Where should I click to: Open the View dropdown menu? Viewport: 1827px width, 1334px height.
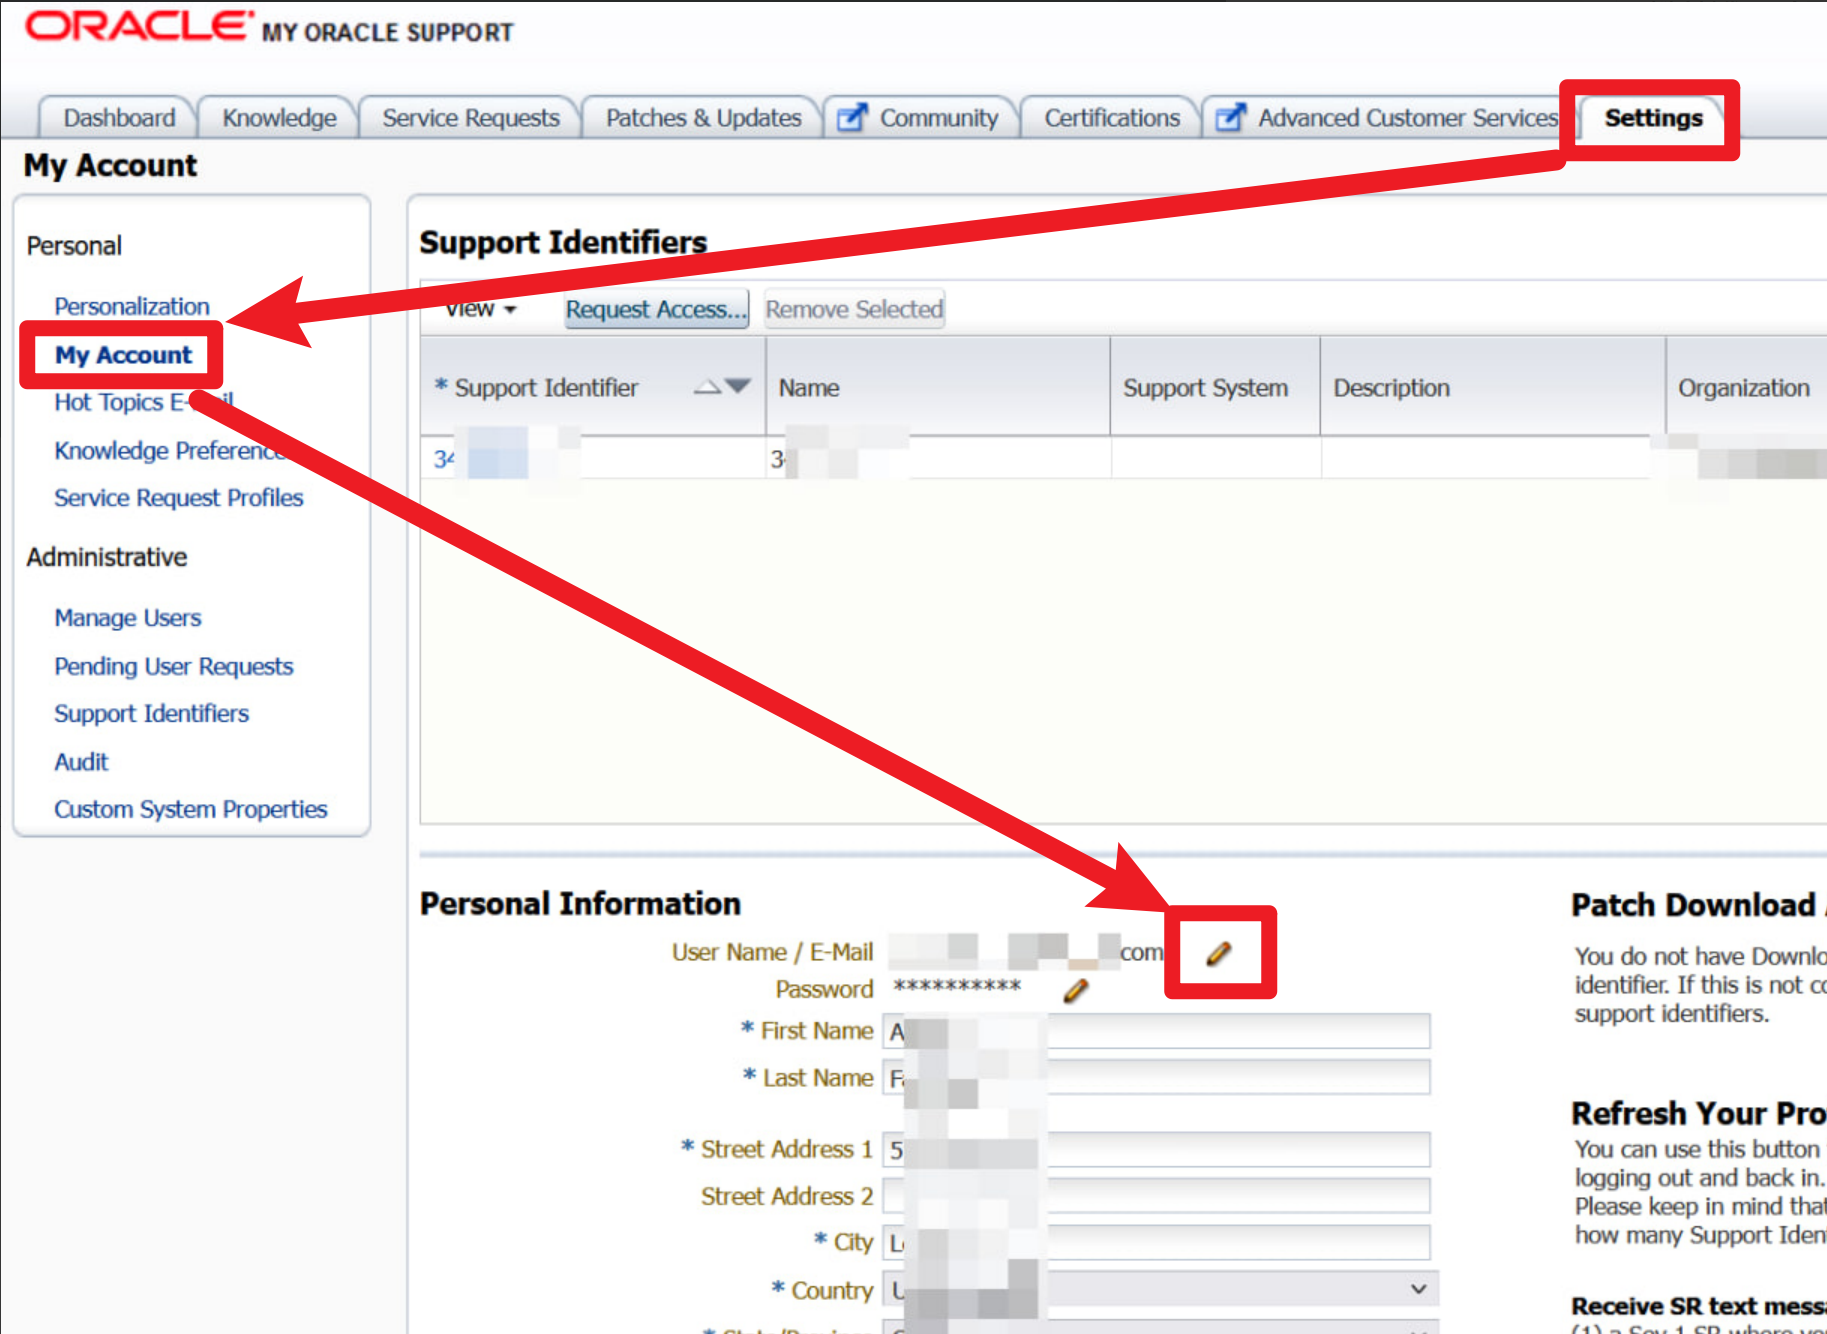click(x=480, y=309)
